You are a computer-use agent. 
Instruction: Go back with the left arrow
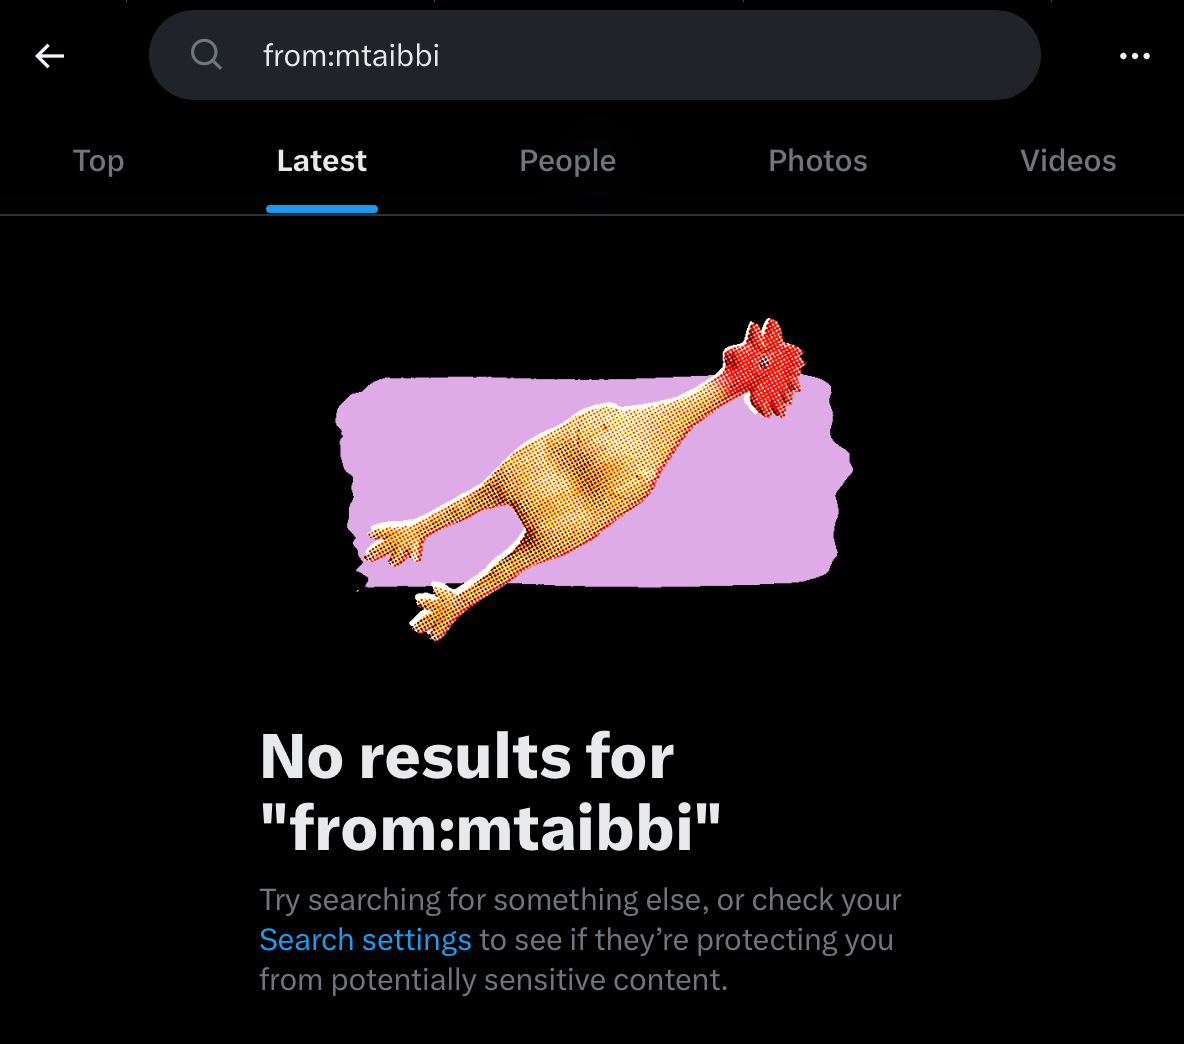(50, 56)
